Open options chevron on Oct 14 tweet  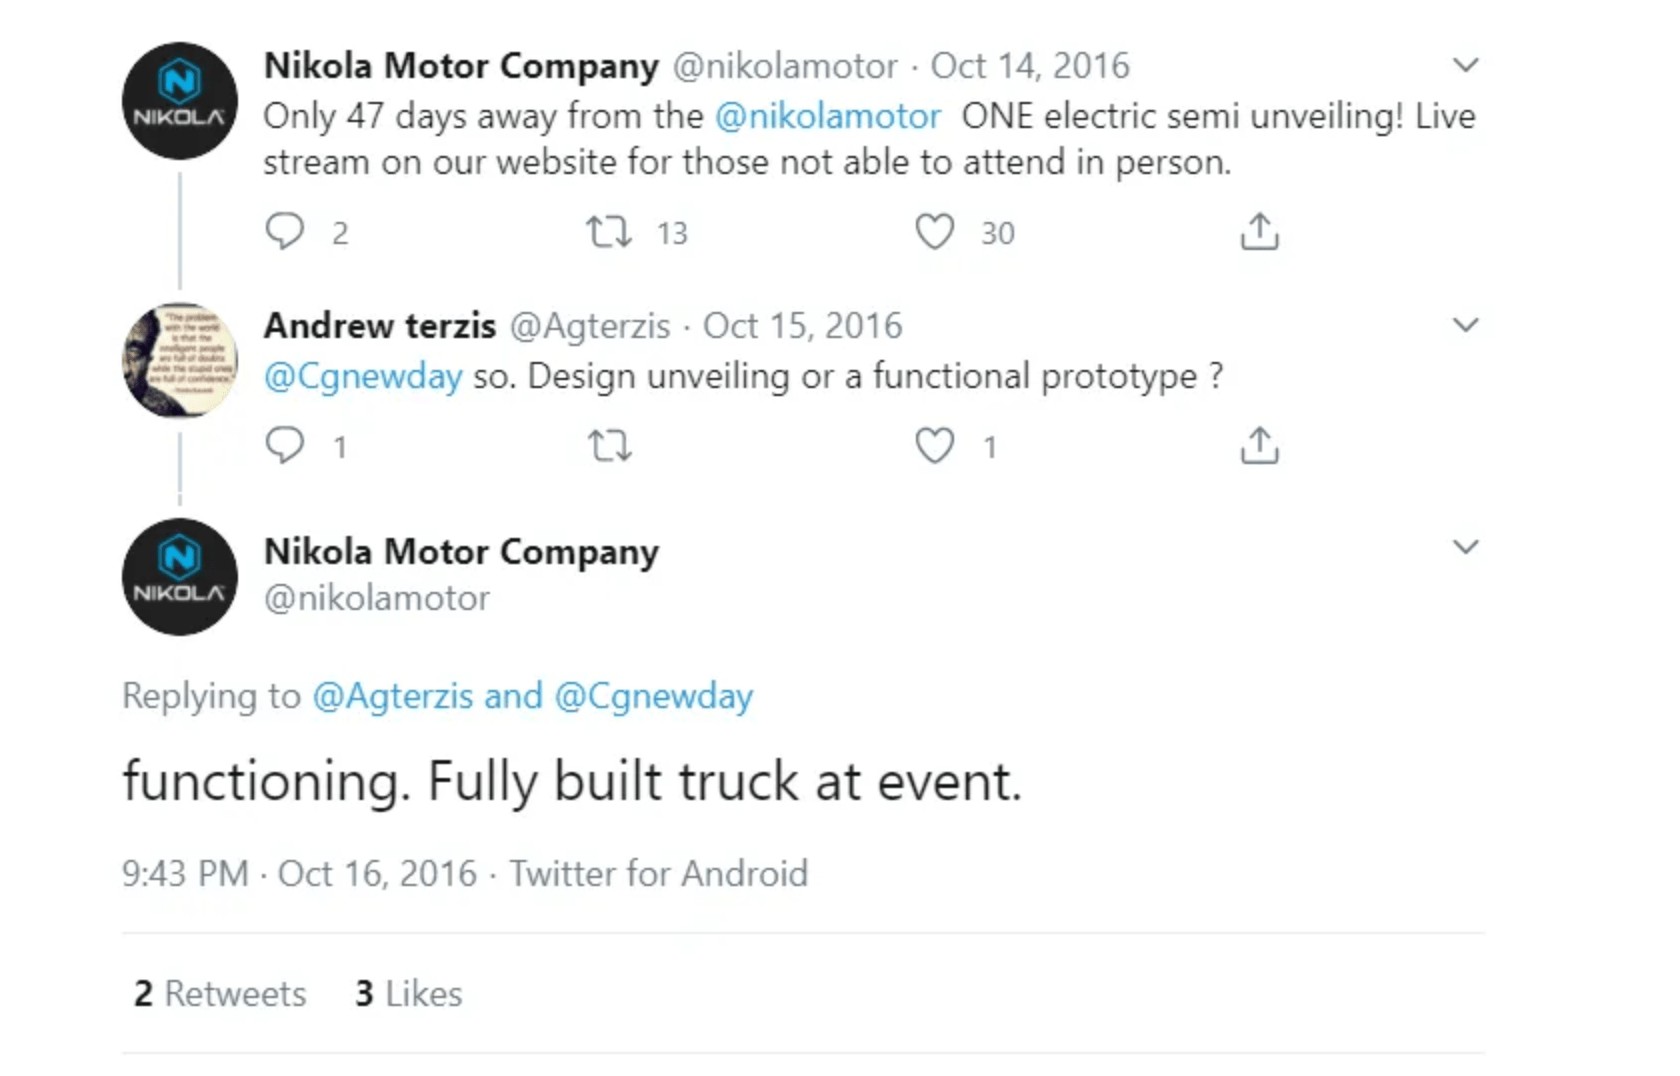(x=1465, y=65)
